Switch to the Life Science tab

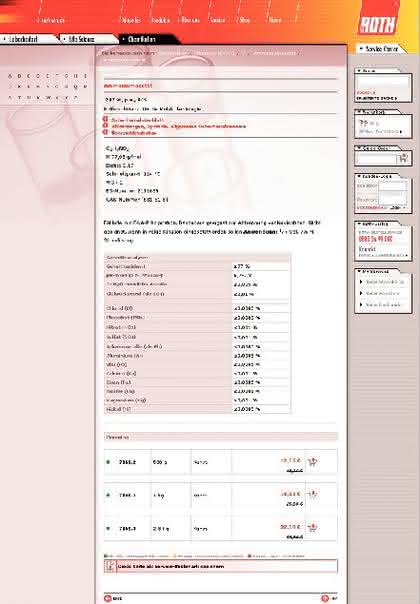pos(81,39)
